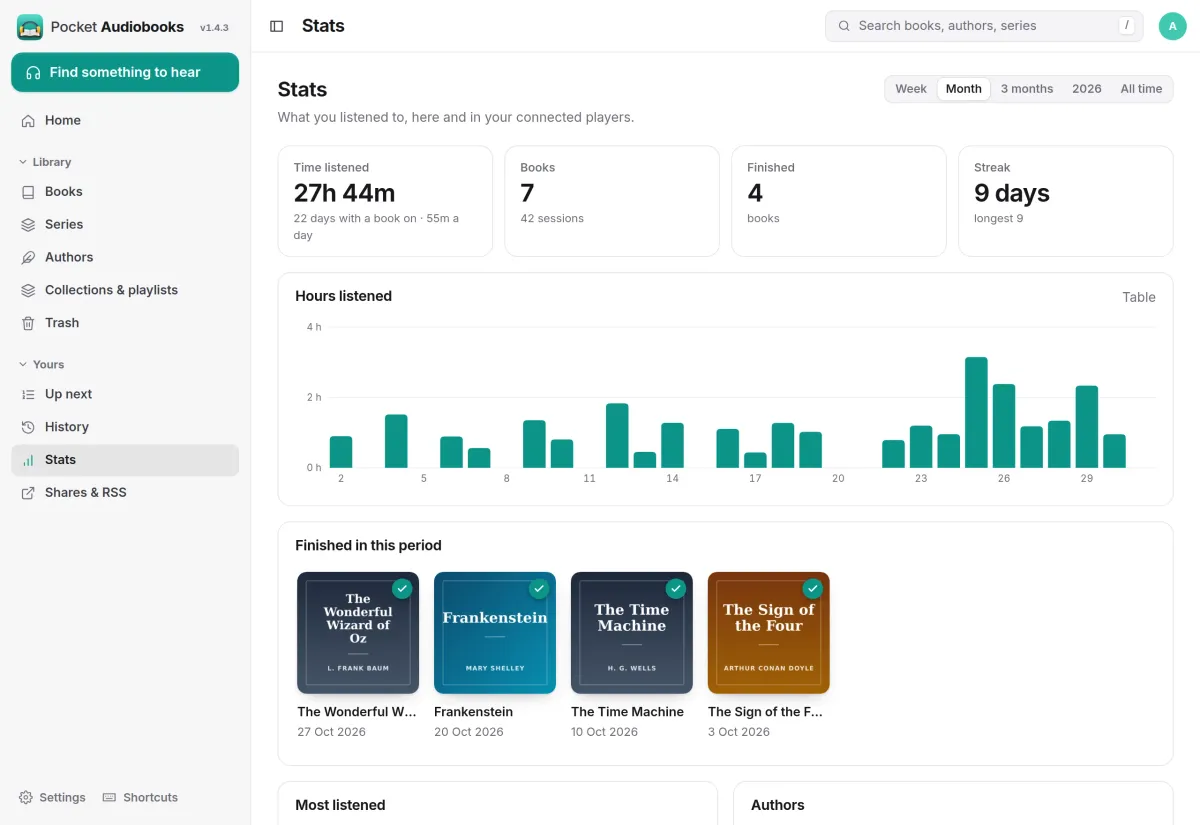Screen dimensions: 1200x825
Task: Select the All time range
Action: pos(1141,89)
